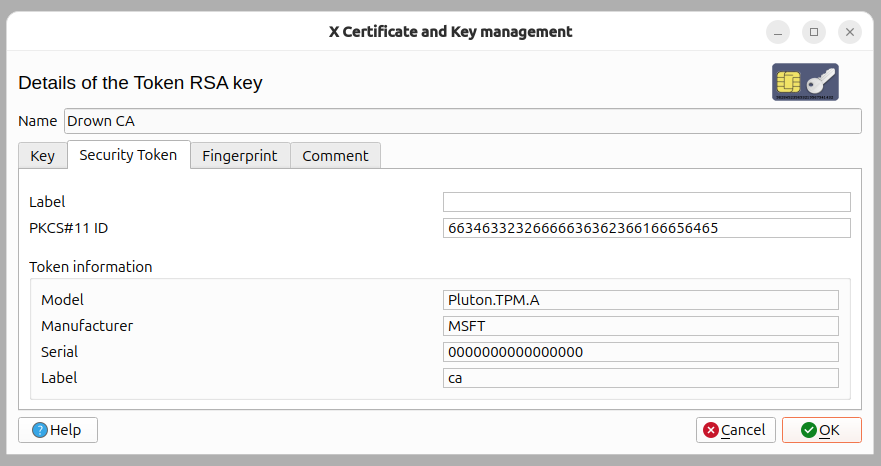The width and height of the screenshot is (881, 466).
Task: Click the blue question mark Help icon
Action: [40, 430]
